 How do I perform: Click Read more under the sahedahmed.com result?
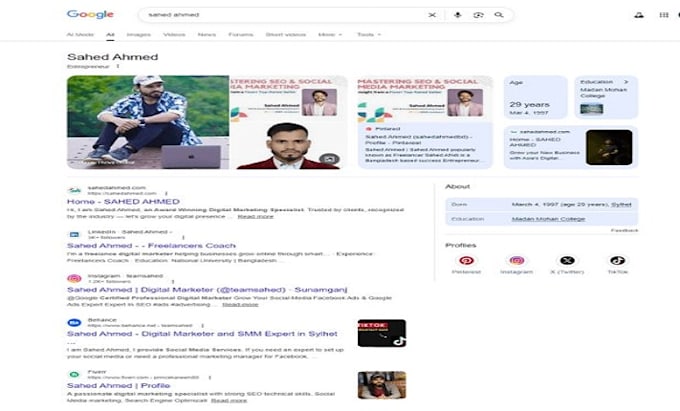point(255,216)
